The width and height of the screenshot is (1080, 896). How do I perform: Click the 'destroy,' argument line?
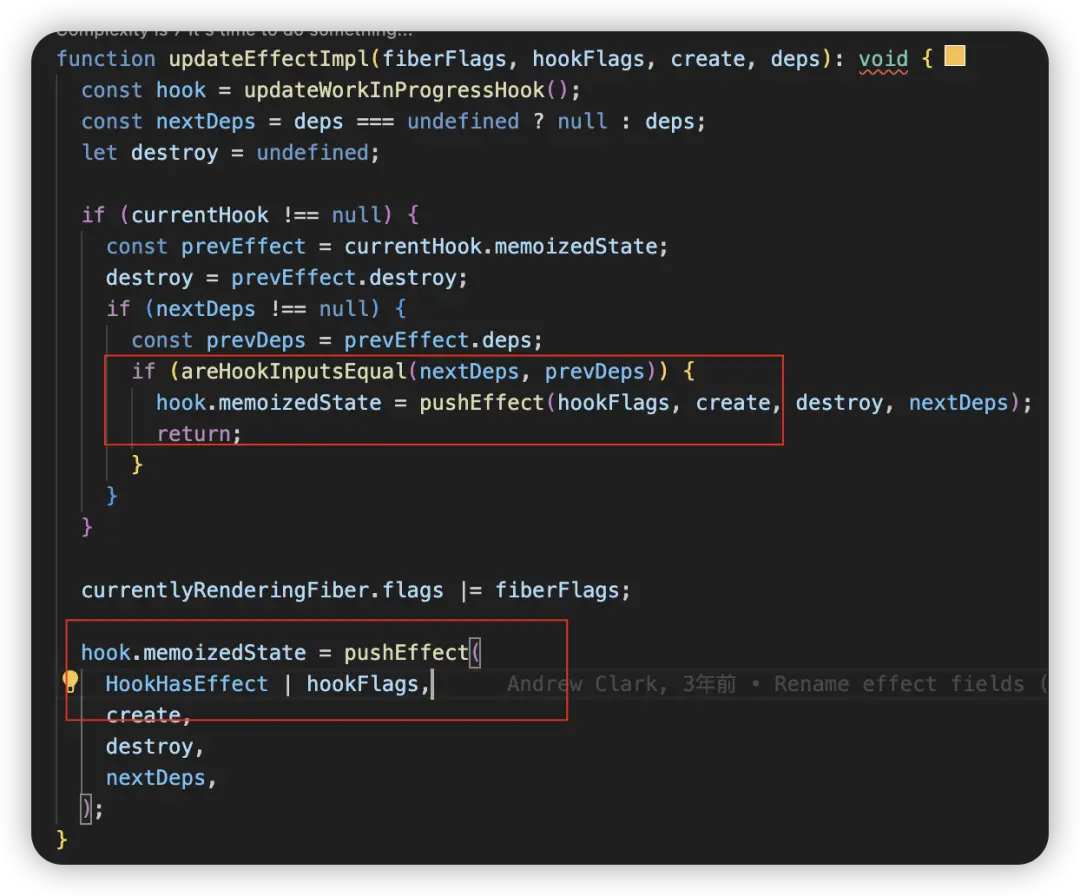(155, 747)
